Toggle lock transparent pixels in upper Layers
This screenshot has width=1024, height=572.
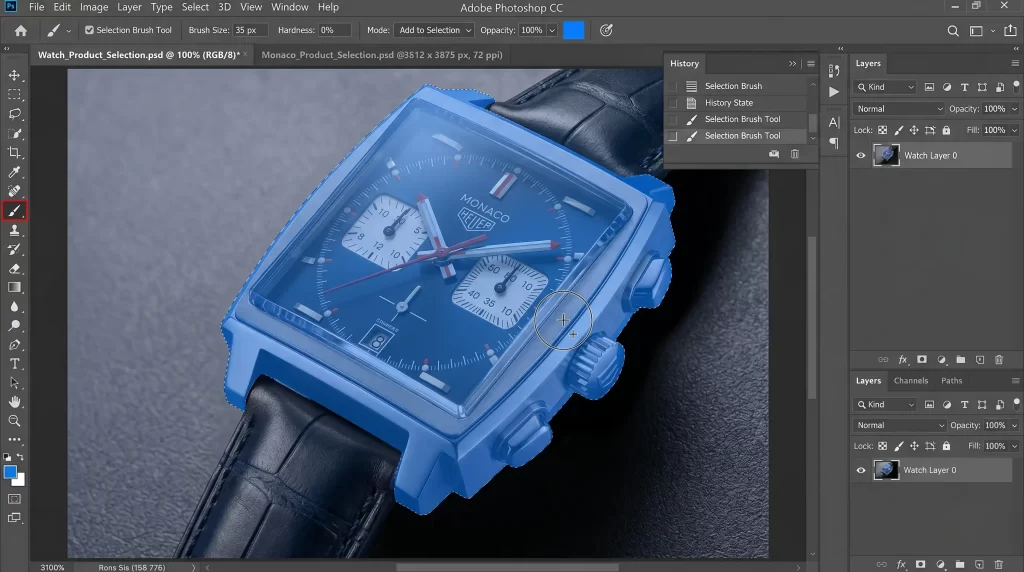(x=882, y=130)
